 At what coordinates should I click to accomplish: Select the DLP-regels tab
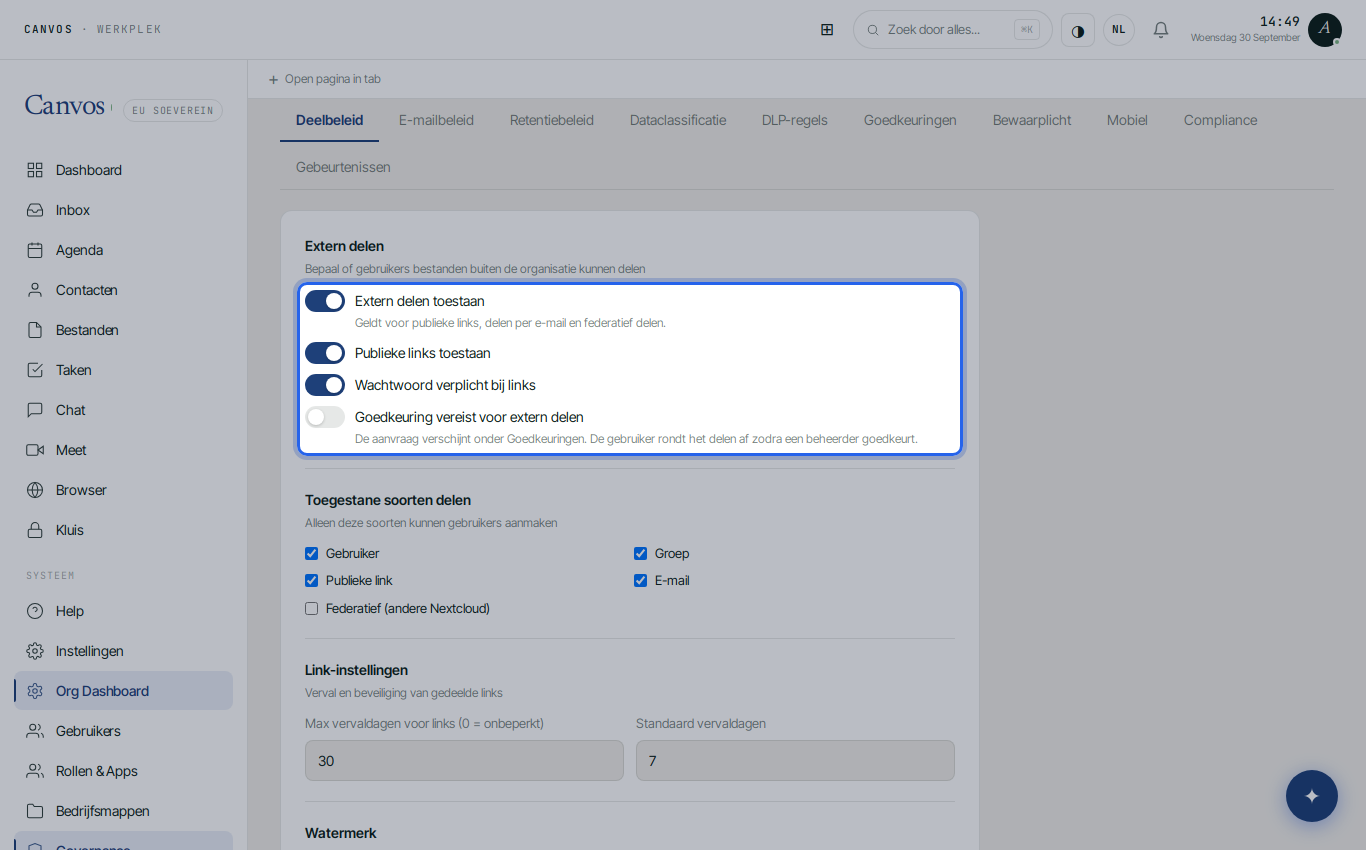click(x=795, y=120)
